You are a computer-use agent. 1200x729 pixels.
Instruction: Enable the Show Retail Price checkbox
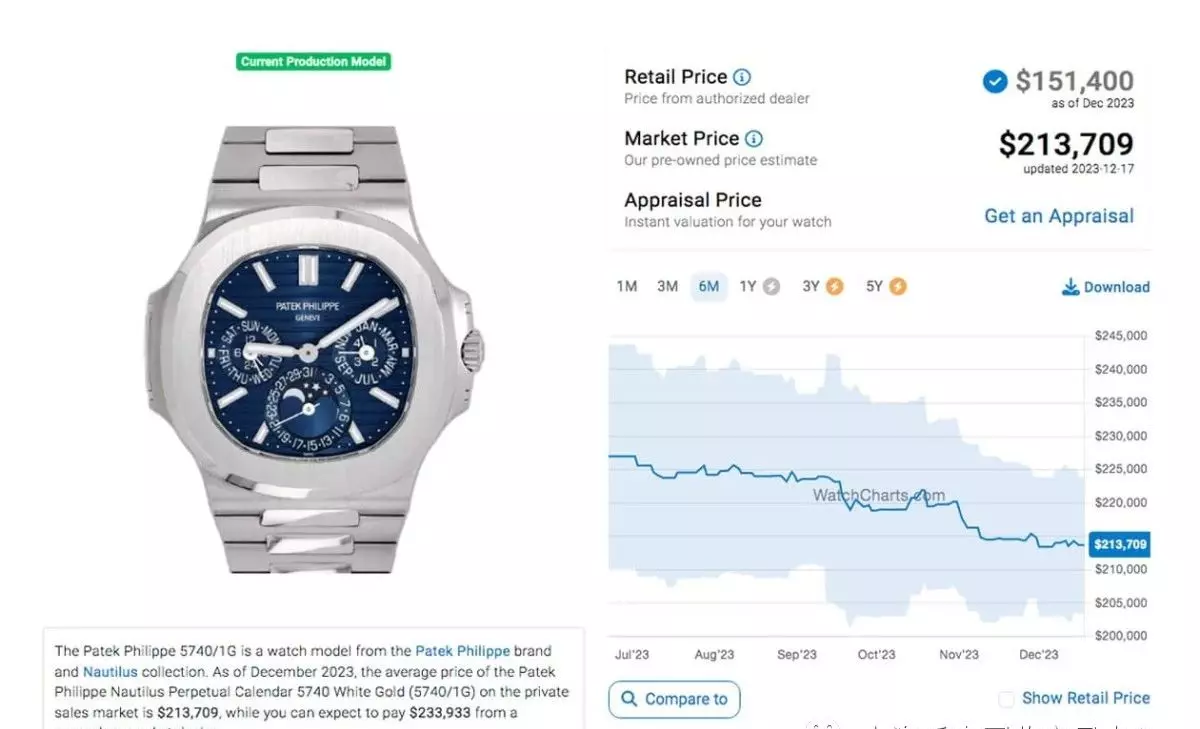coord(1006,699)
